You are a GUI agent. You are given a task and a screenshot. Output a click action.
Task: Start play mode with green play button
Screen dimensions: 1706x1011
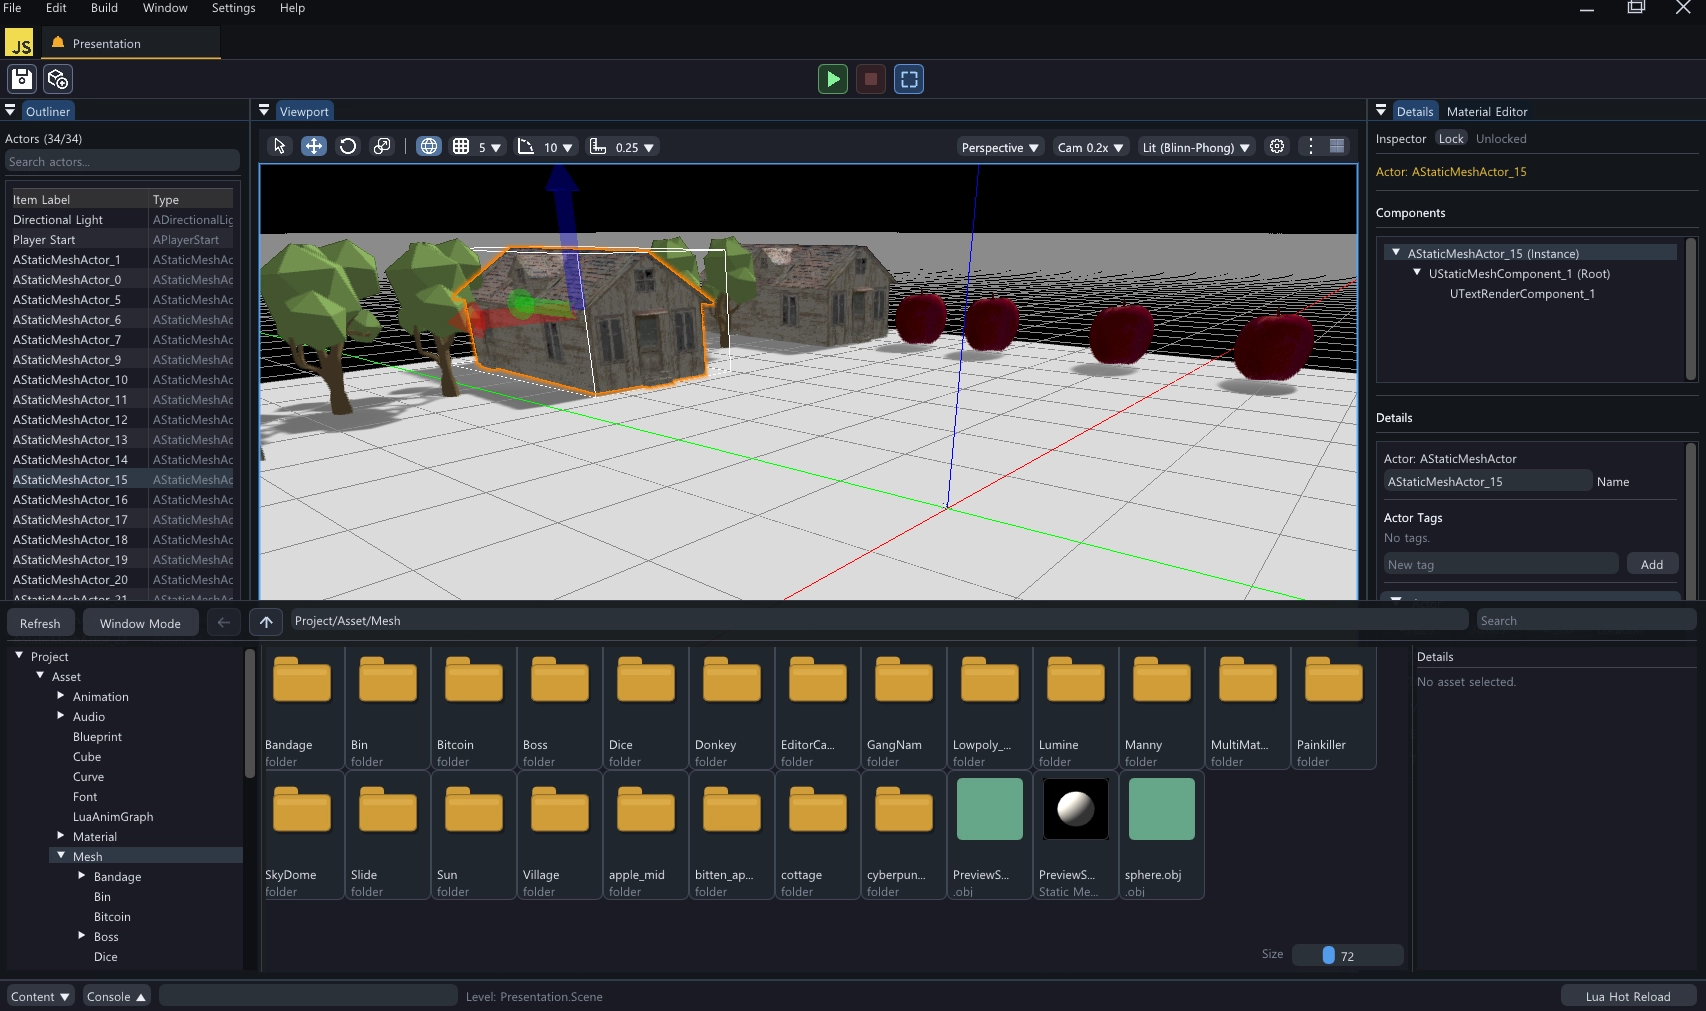pos(833,79)
